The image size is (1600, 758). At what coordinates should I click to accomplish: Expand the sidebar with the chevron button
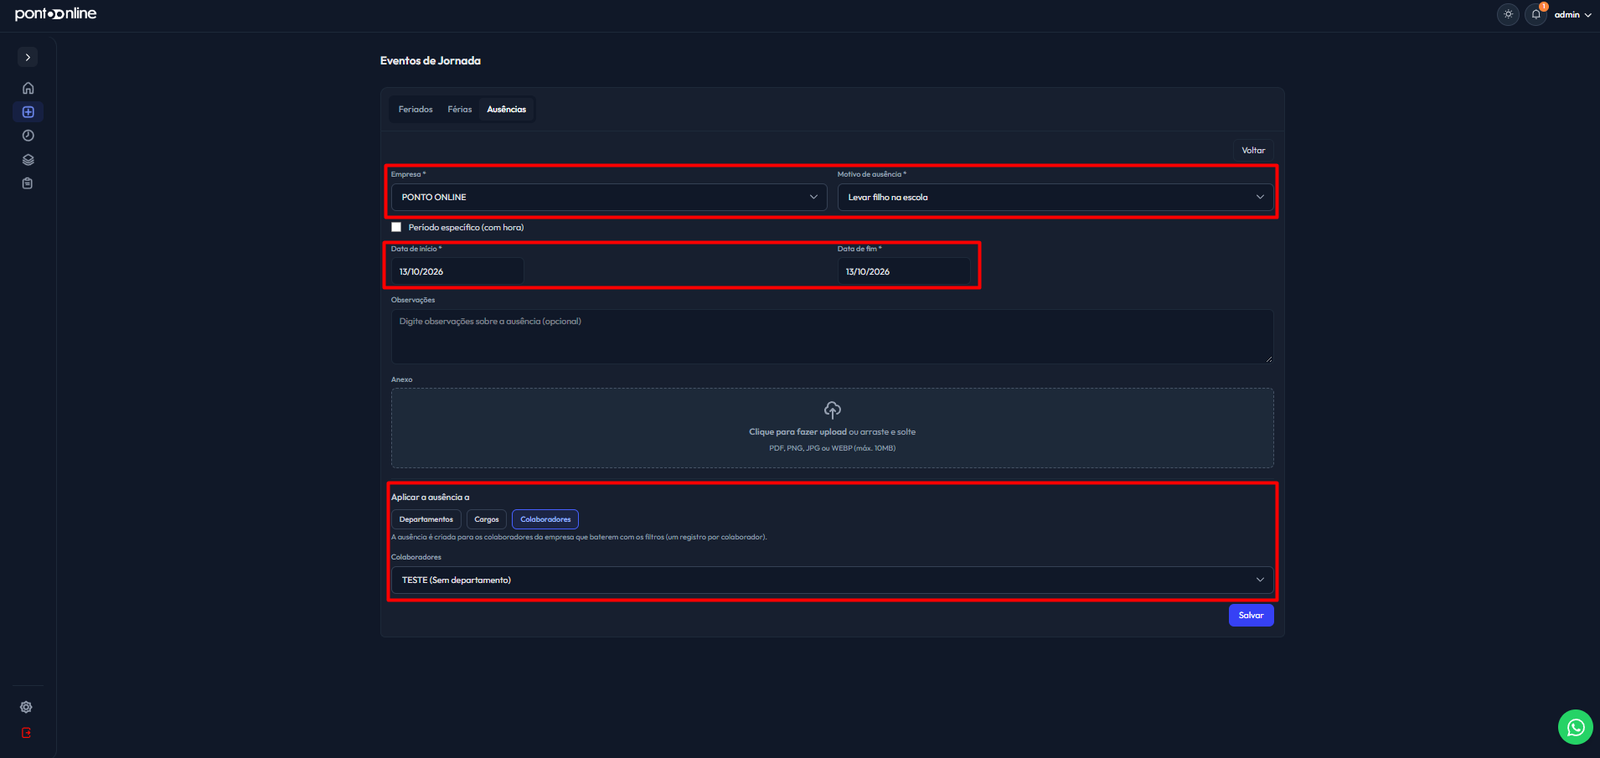coord(28,57)
